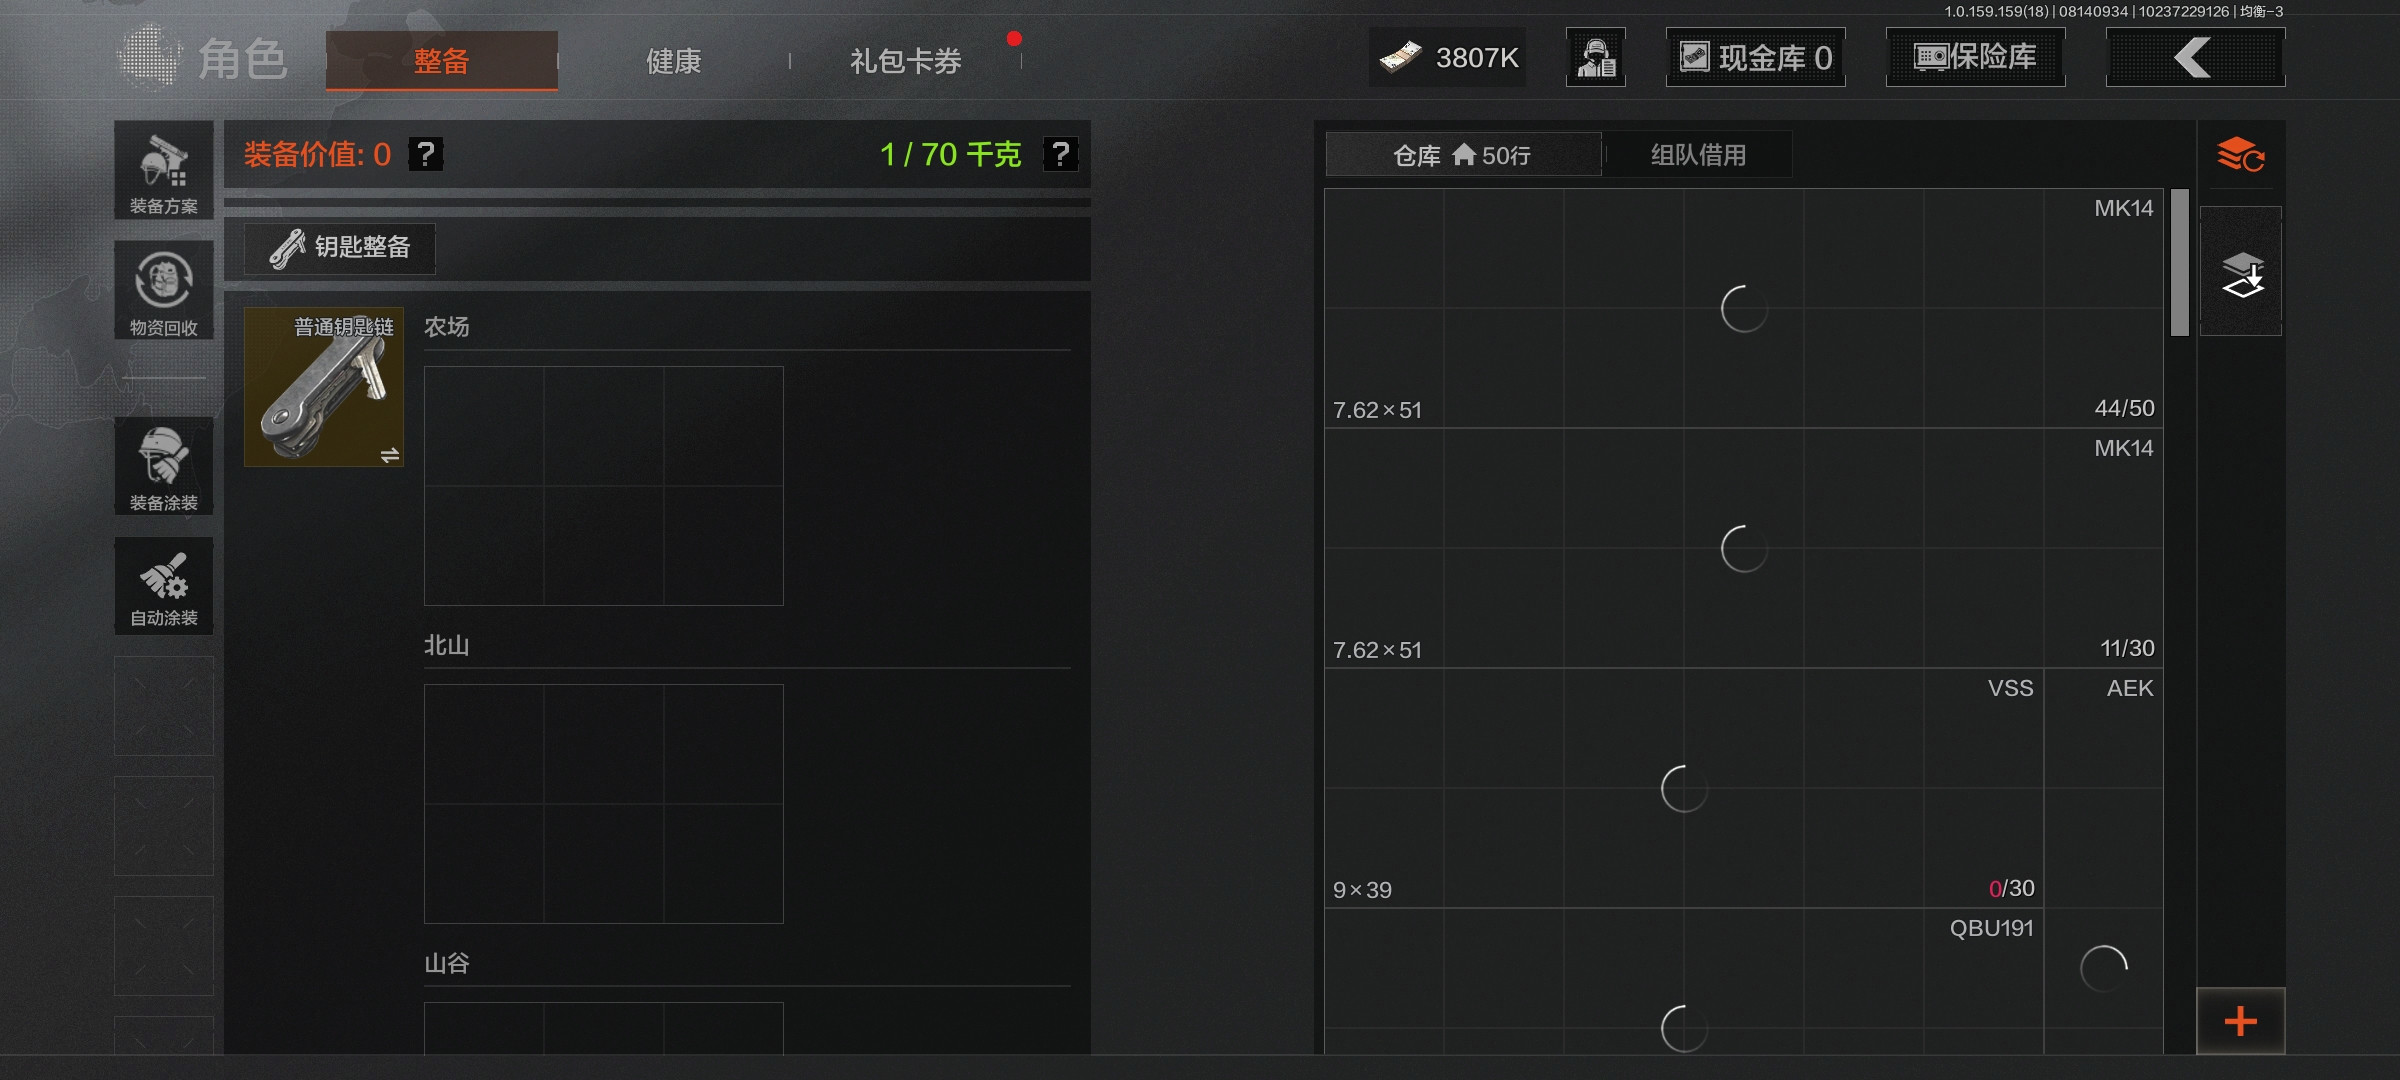Click the white stack download organize icon

2241,271
